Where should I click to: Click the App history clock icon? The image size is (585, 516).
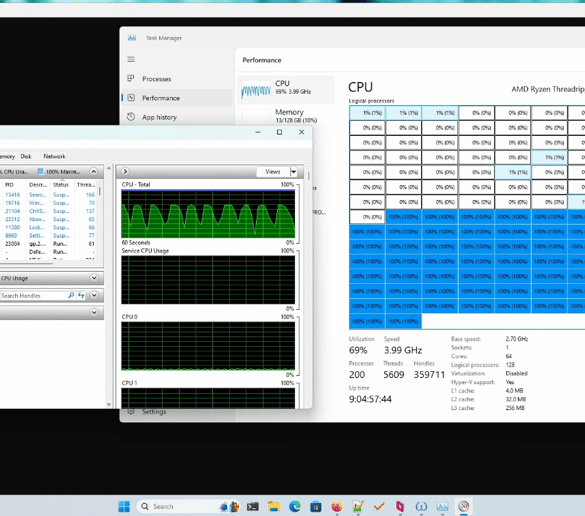click(131, 117)
